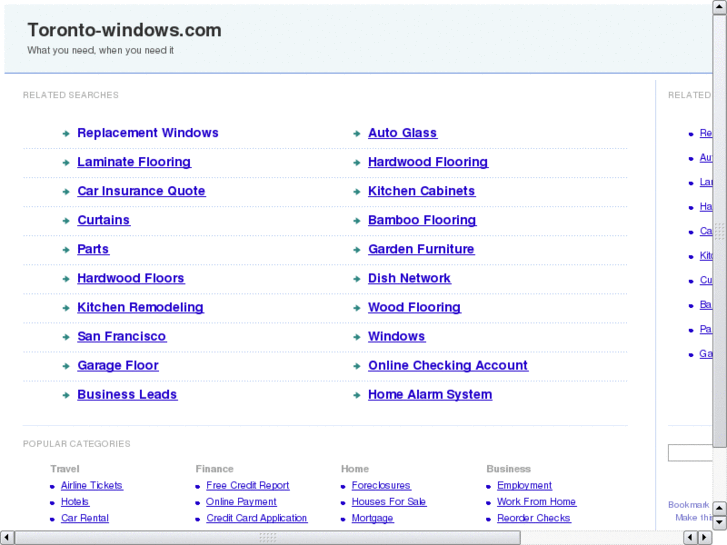Click San Francisco link

[x=121, y=337]
